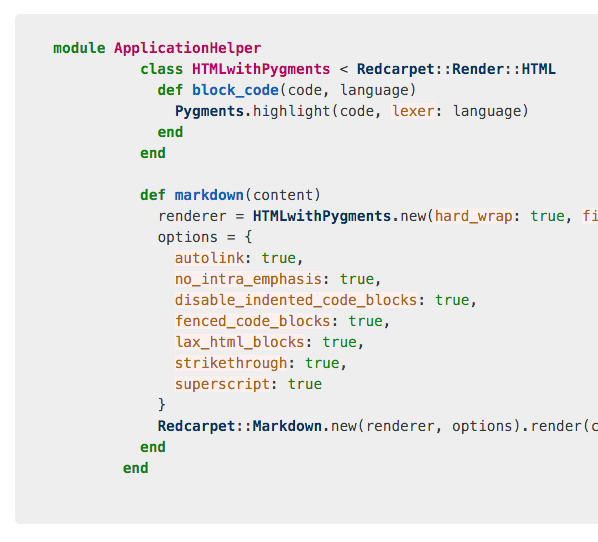Click 'Redcarpet::Render::HTML' superclass text
Screen dimensions: 598x542
(x=456, y=69)
